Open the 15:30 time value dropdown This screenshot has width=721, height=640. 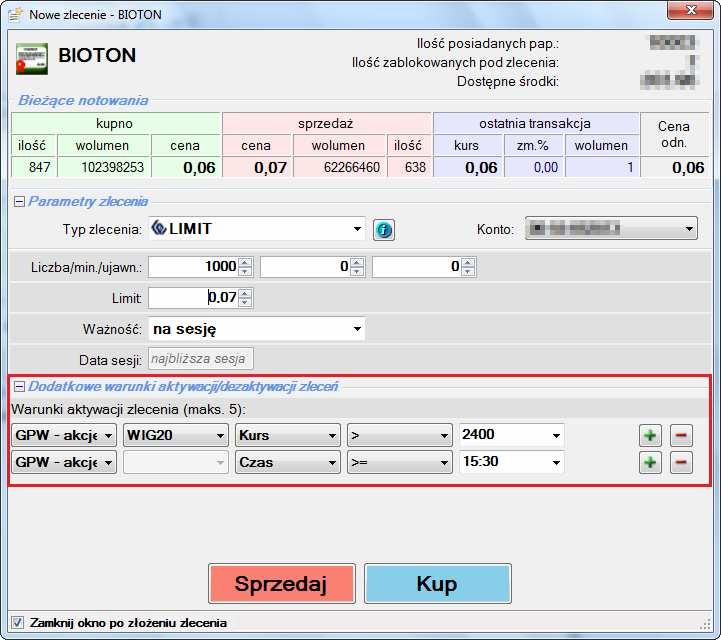pos(512,462)
